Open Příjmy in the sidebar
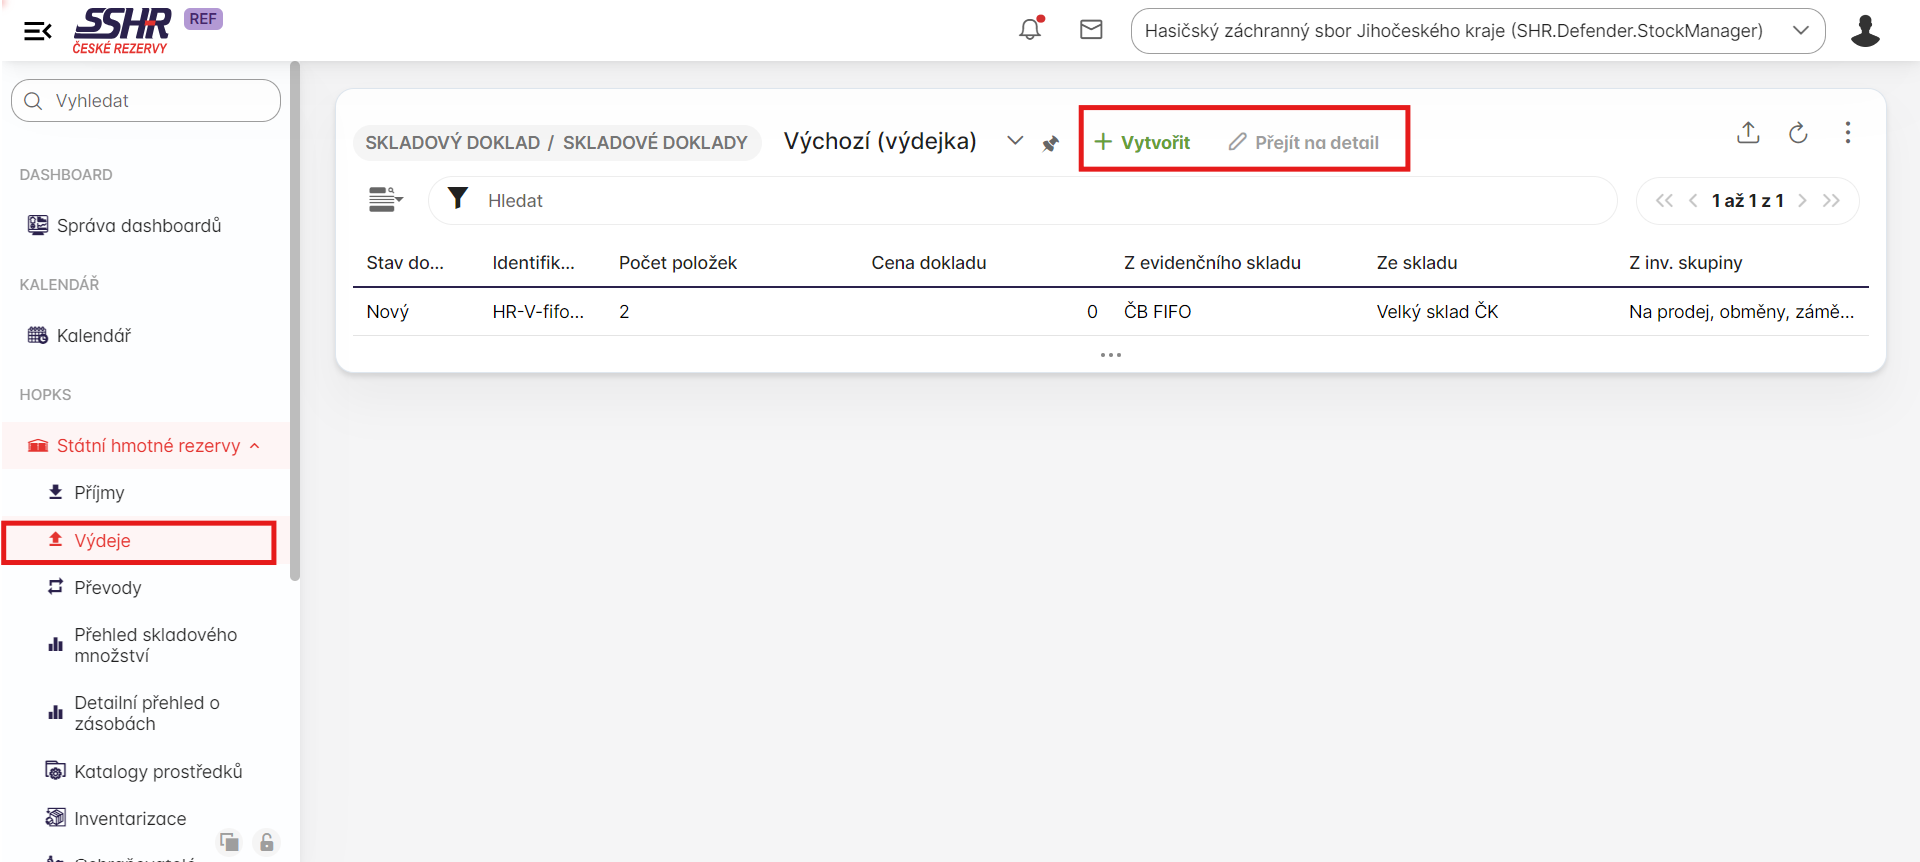The image size is (1920, 862). [99, 493]
